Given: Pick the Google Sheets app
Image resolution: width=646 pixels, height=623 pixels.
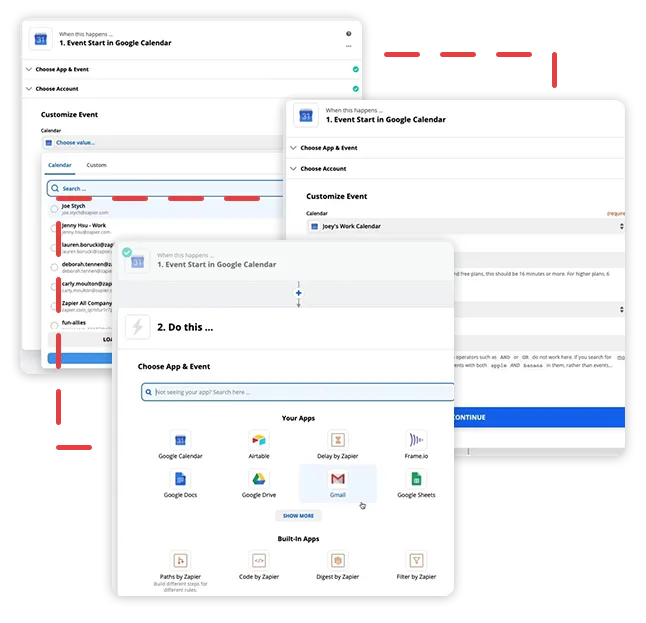Looking at the screenshot, I should (416, 484).
